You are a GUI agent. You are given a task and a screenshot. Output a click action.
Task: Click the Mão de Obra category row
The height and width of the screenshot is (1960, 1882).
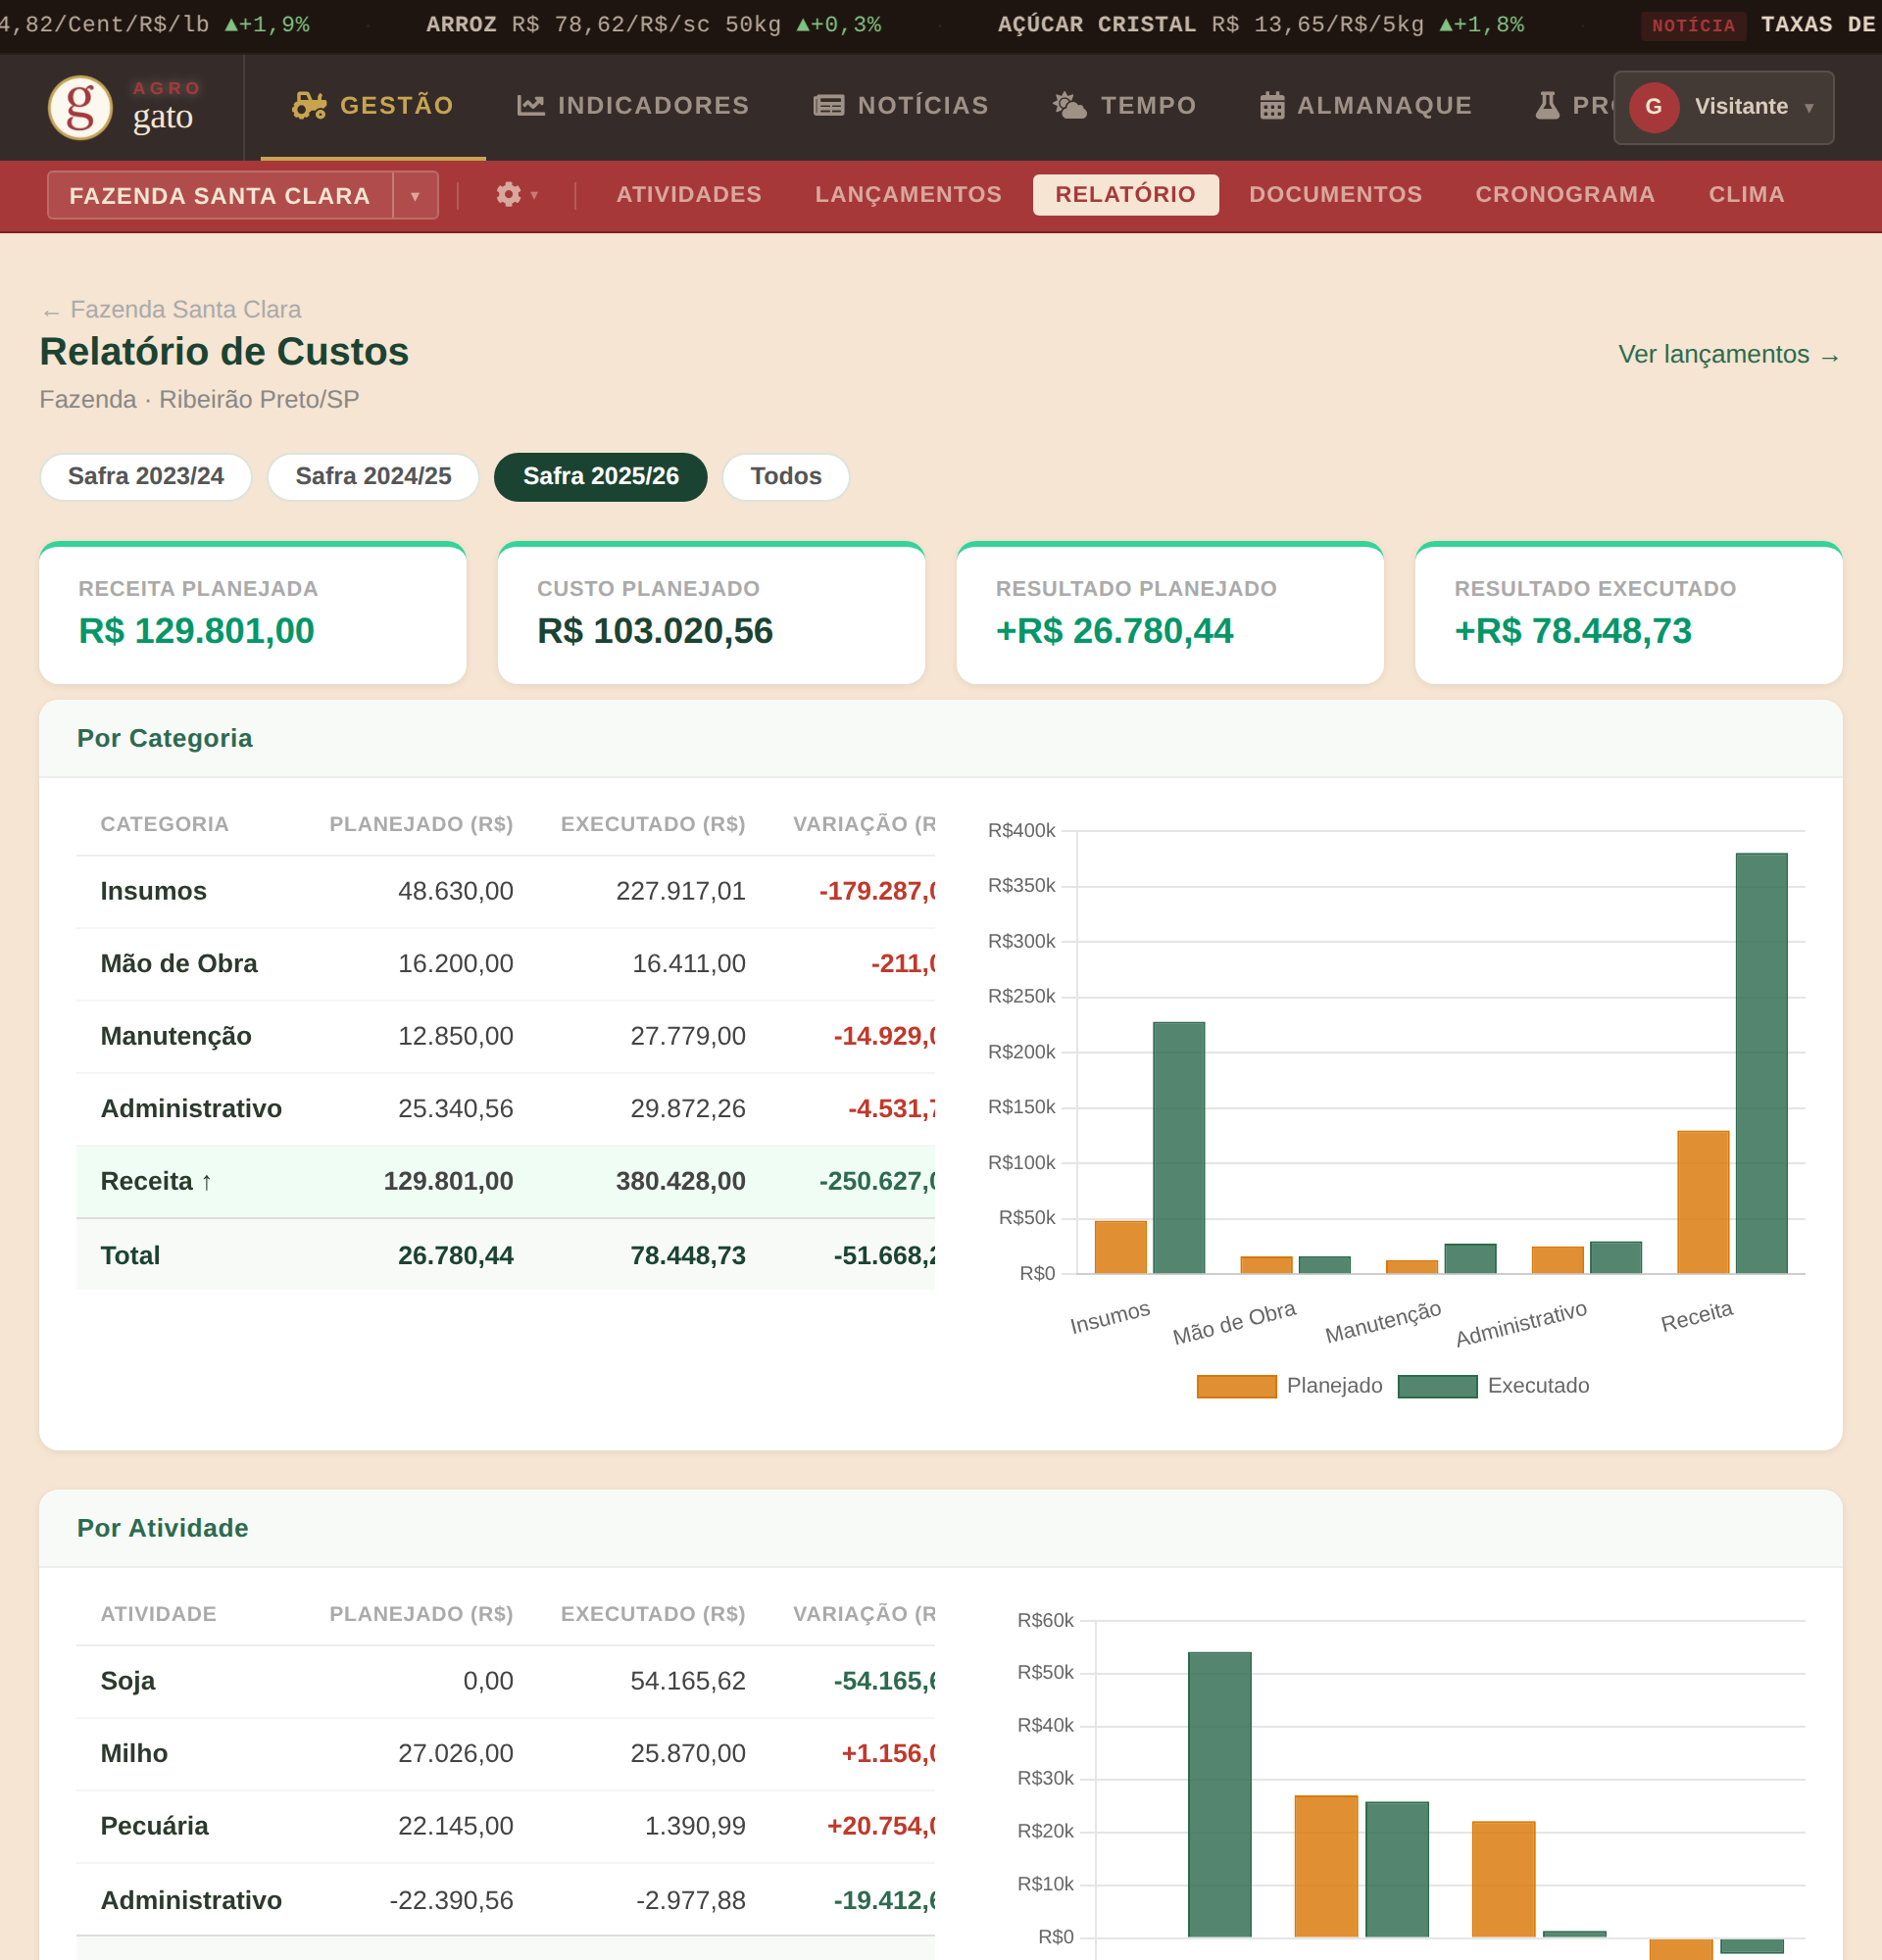[x=505, y=964]
